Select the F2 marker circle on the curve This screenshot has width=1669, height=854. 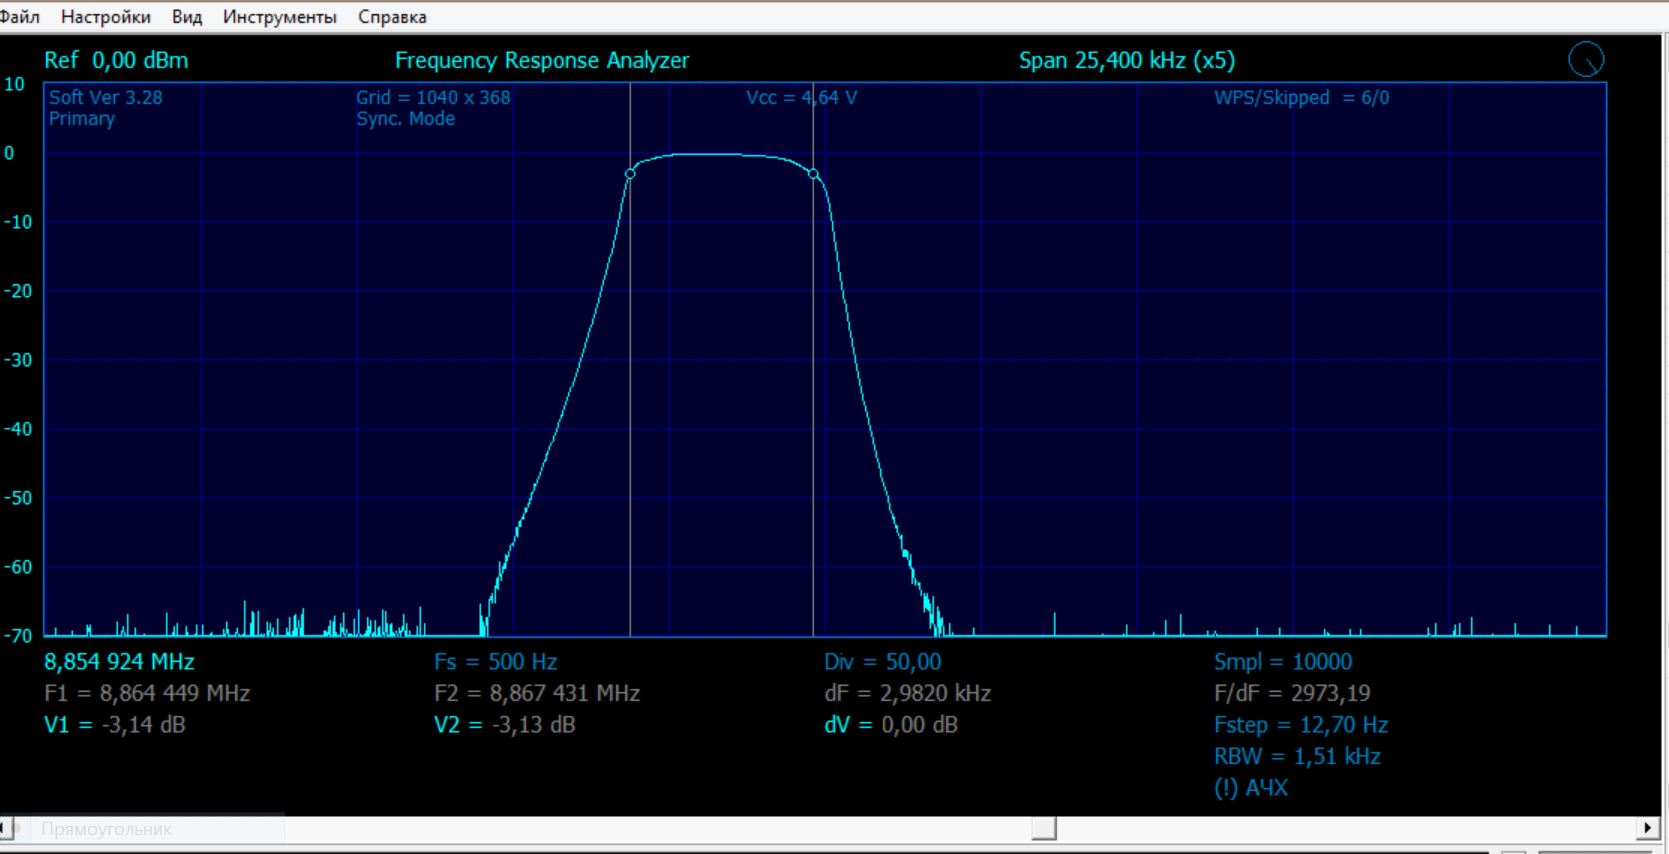pos(813,174)
